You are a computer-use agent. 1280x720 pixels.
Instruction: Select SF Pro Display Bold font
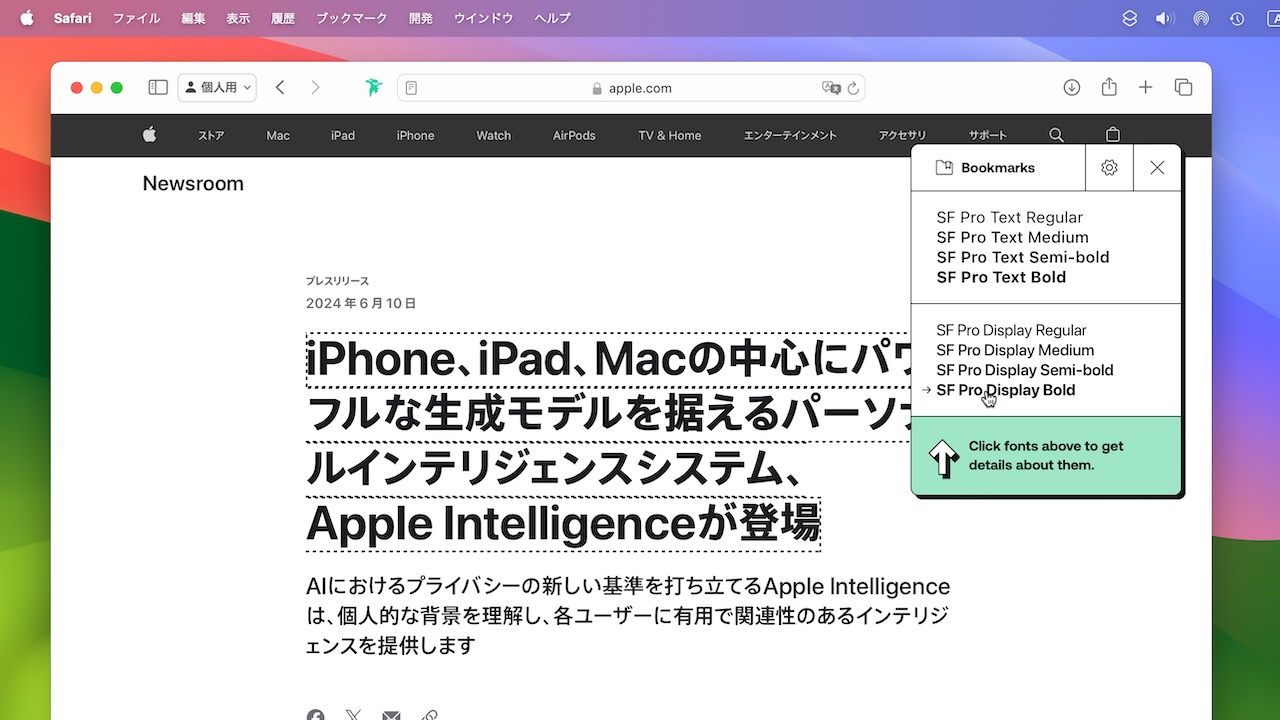click(1006, 390)
